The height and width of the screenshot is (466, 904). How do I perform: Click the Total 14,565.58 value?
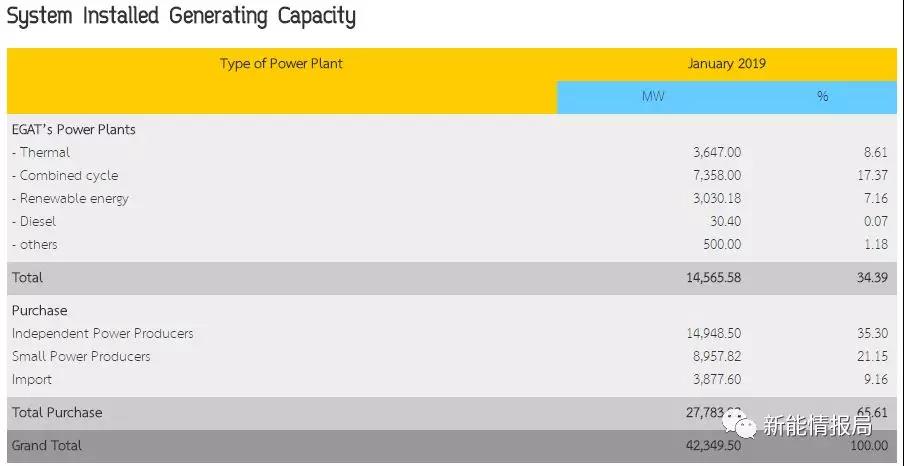point(714,277)
